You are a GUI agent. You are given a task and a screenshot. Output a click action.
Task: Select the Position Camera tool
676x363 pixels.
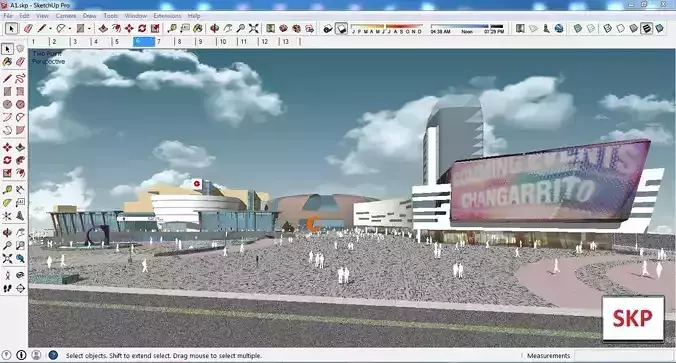(x=7, y=275)
